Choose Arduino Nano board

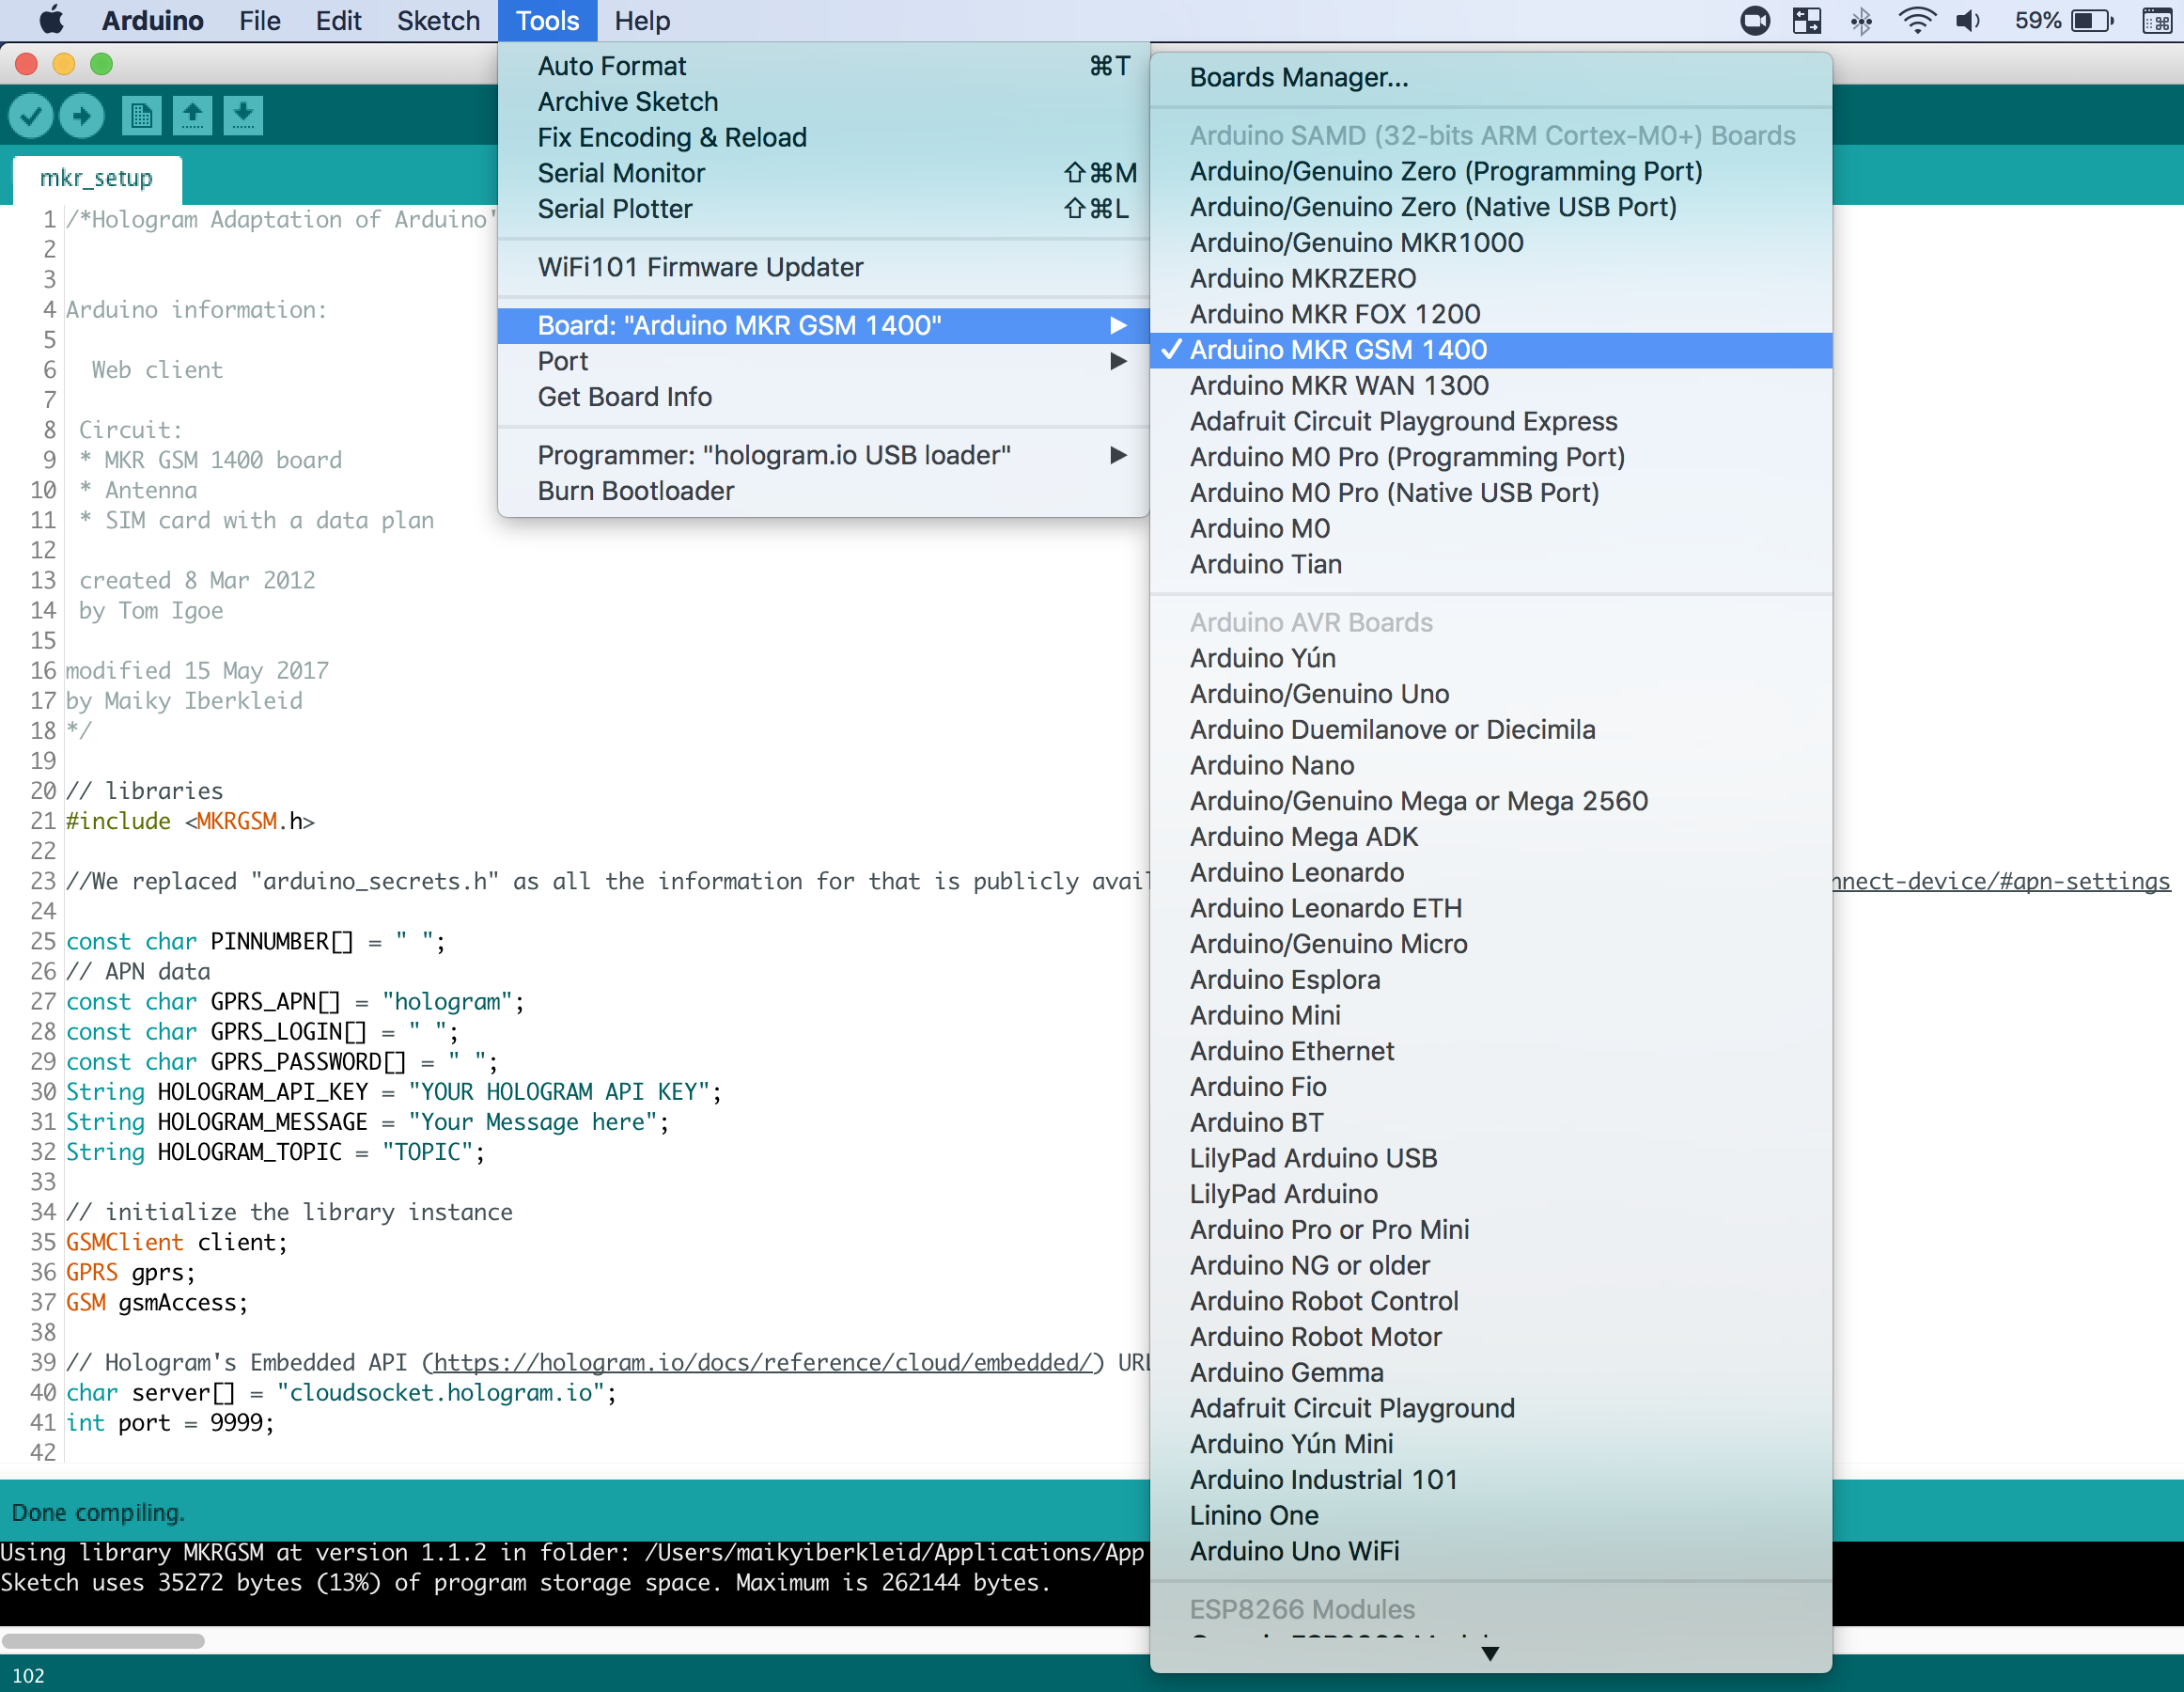tap(1490, 766)
